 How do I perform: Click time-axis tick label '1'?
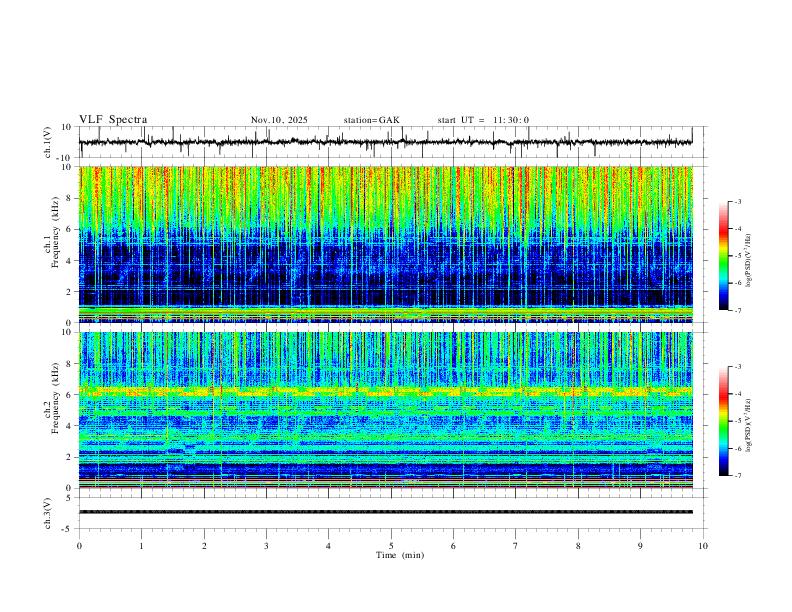(141, 546)
